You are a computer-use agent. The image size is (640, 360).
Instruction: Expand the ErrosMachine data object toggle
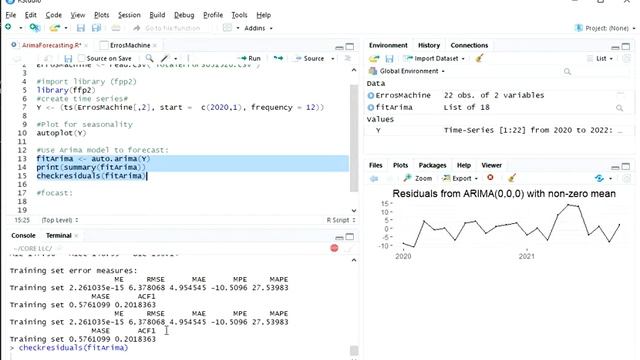pos(371,96)
